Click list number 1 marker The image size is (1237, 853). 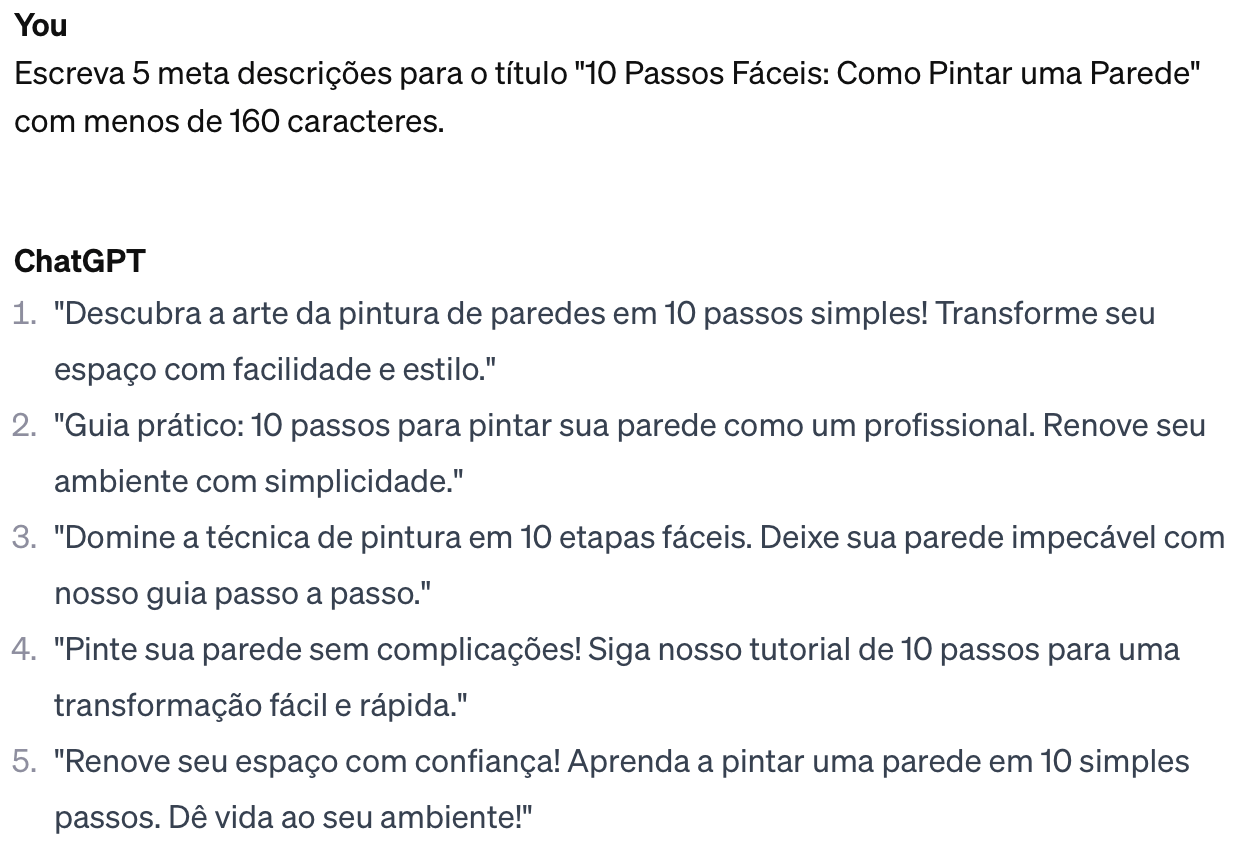pos(26,314)
